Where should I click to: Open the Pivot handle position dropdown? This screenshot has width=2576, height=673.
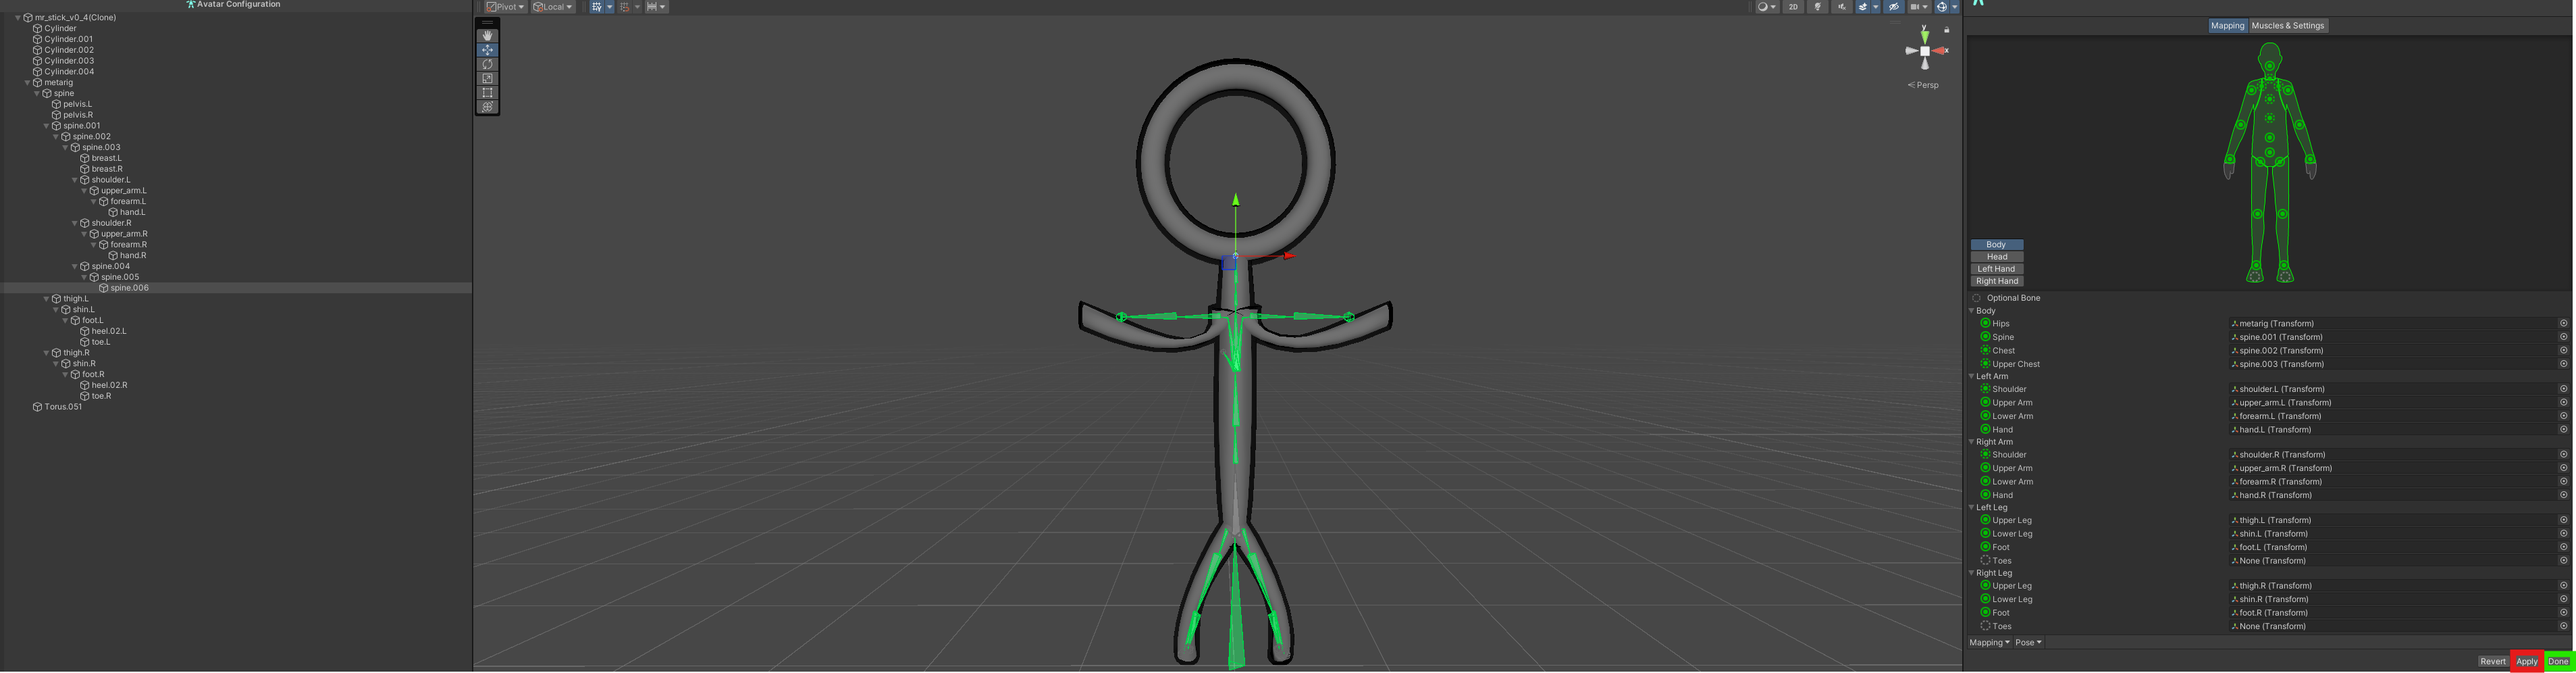click(x=506, y=7)
